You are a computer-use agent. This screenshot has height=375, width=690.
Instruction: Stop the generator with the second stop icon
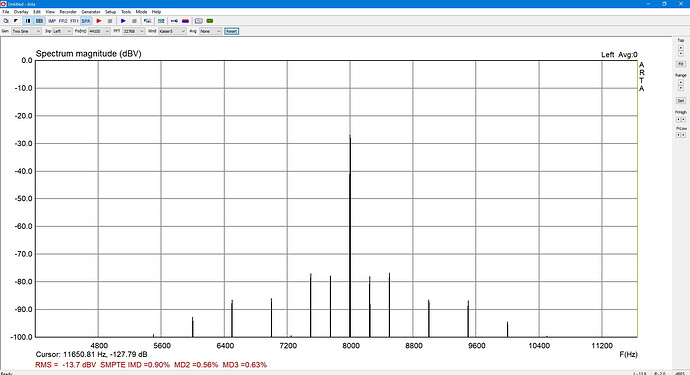[134, 21]
